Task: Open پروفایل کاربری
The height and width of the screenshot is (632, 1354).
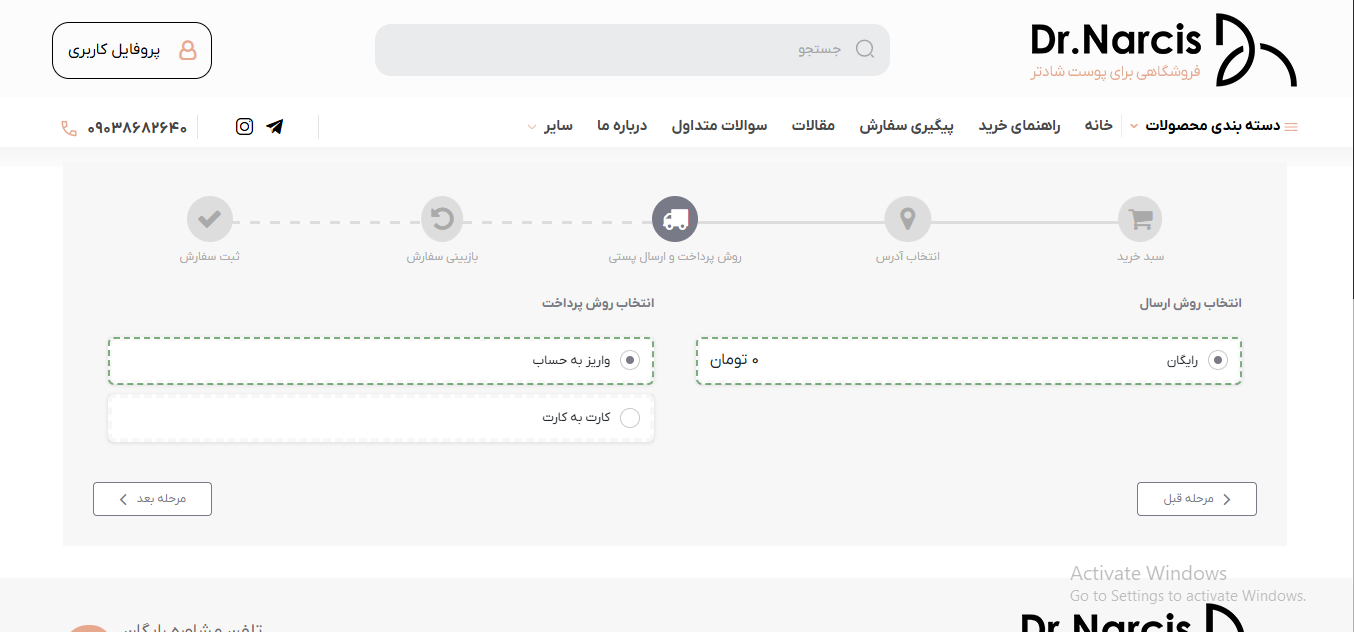Action: pos(131,51)
